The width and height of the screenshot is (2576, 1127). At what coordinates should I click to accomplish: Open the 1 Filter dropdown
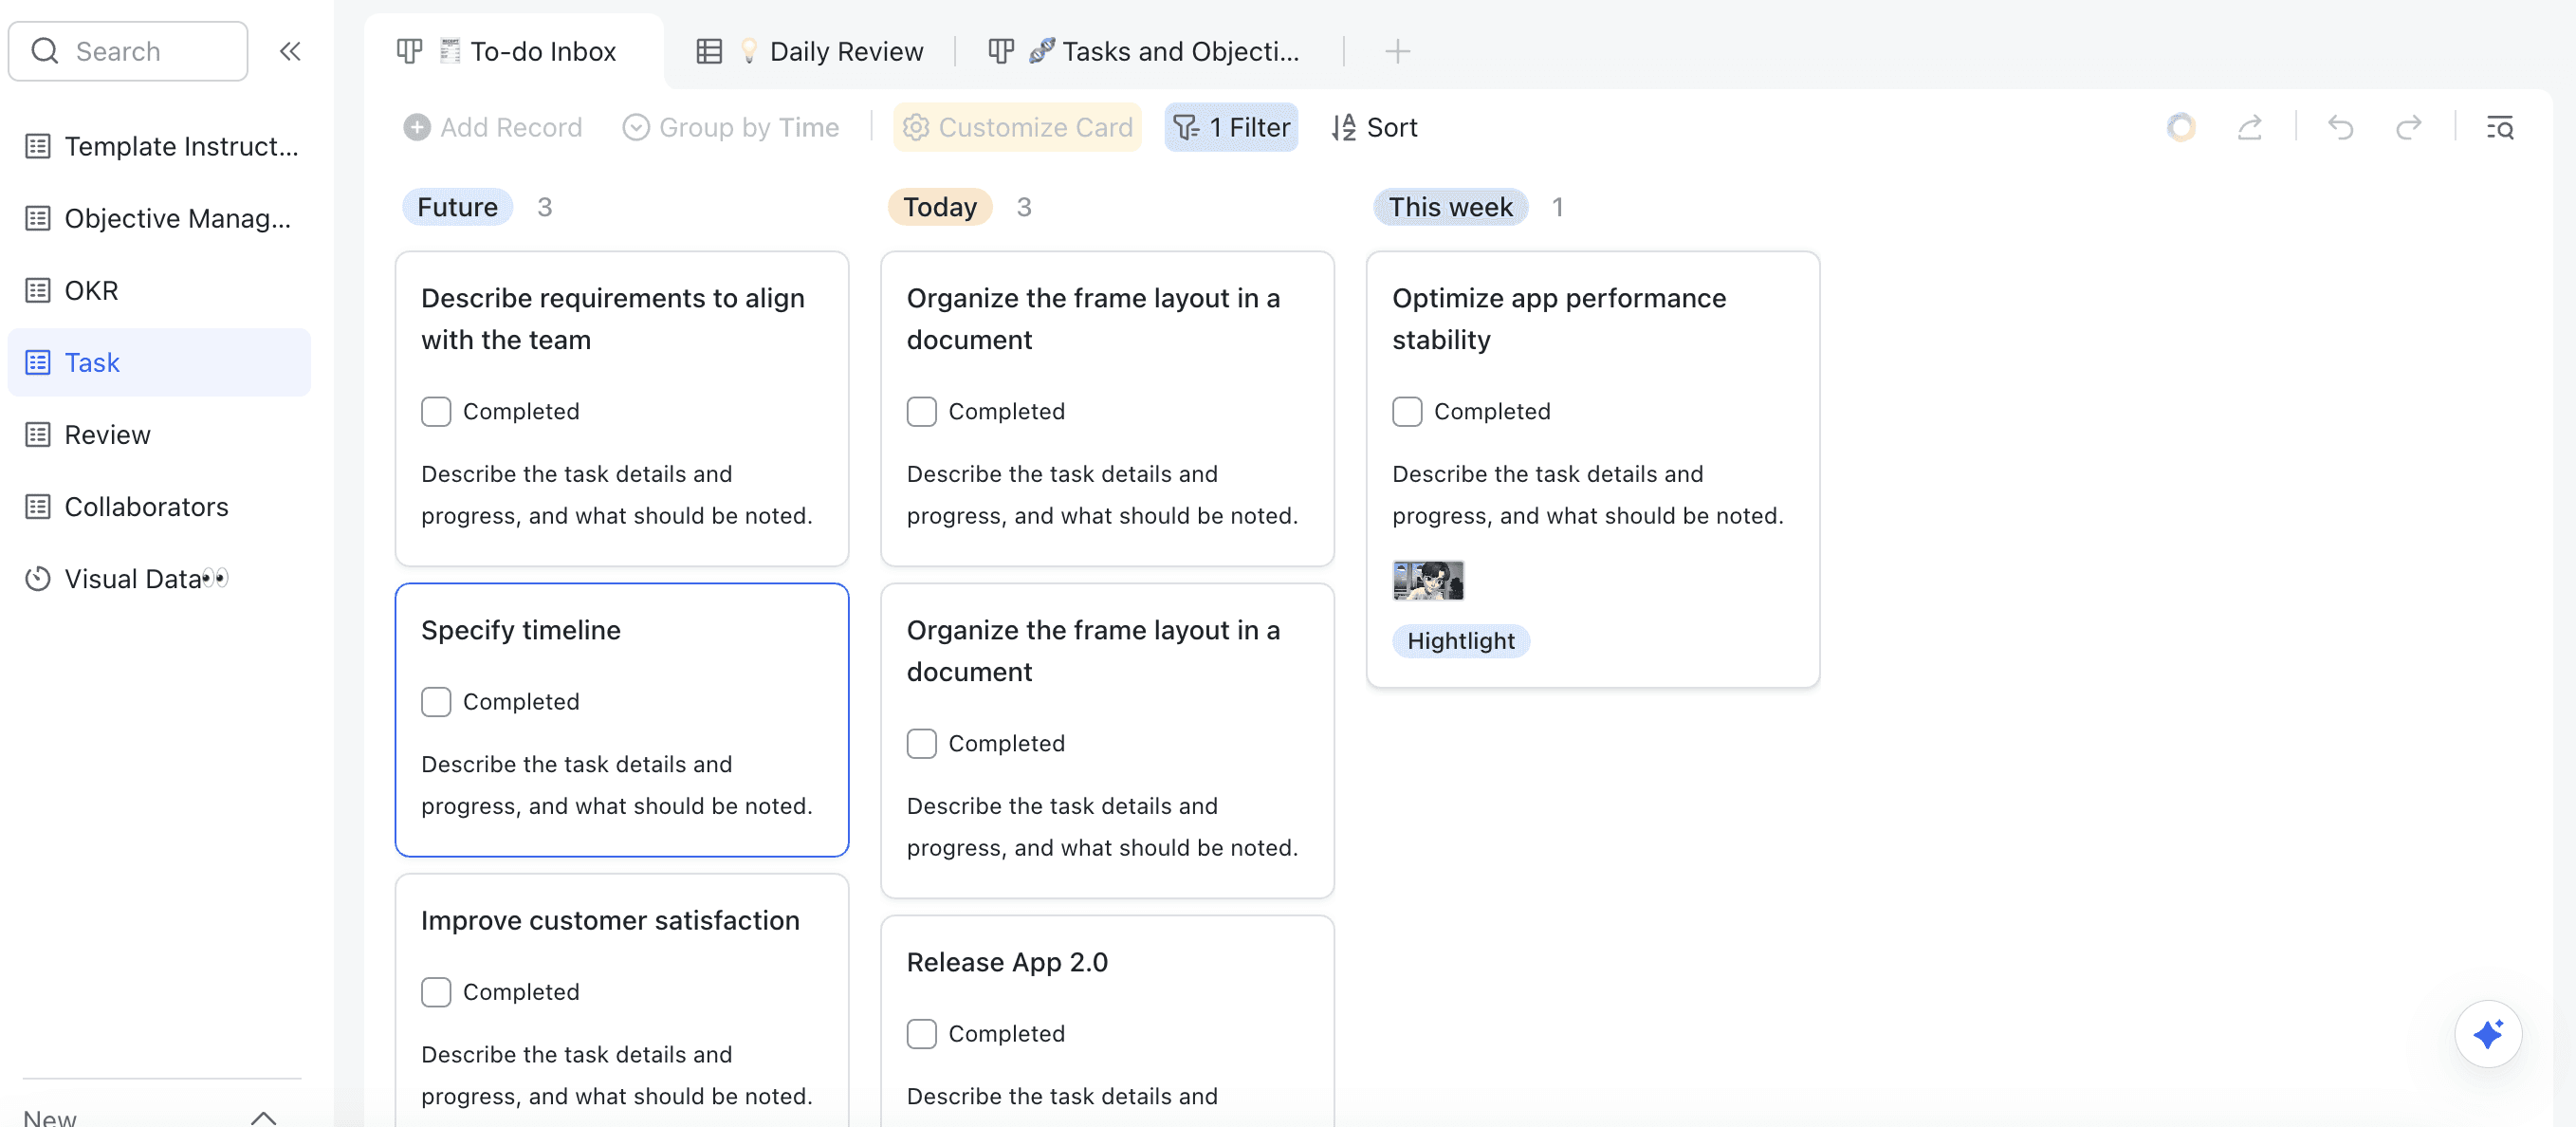coord(1231,127)
